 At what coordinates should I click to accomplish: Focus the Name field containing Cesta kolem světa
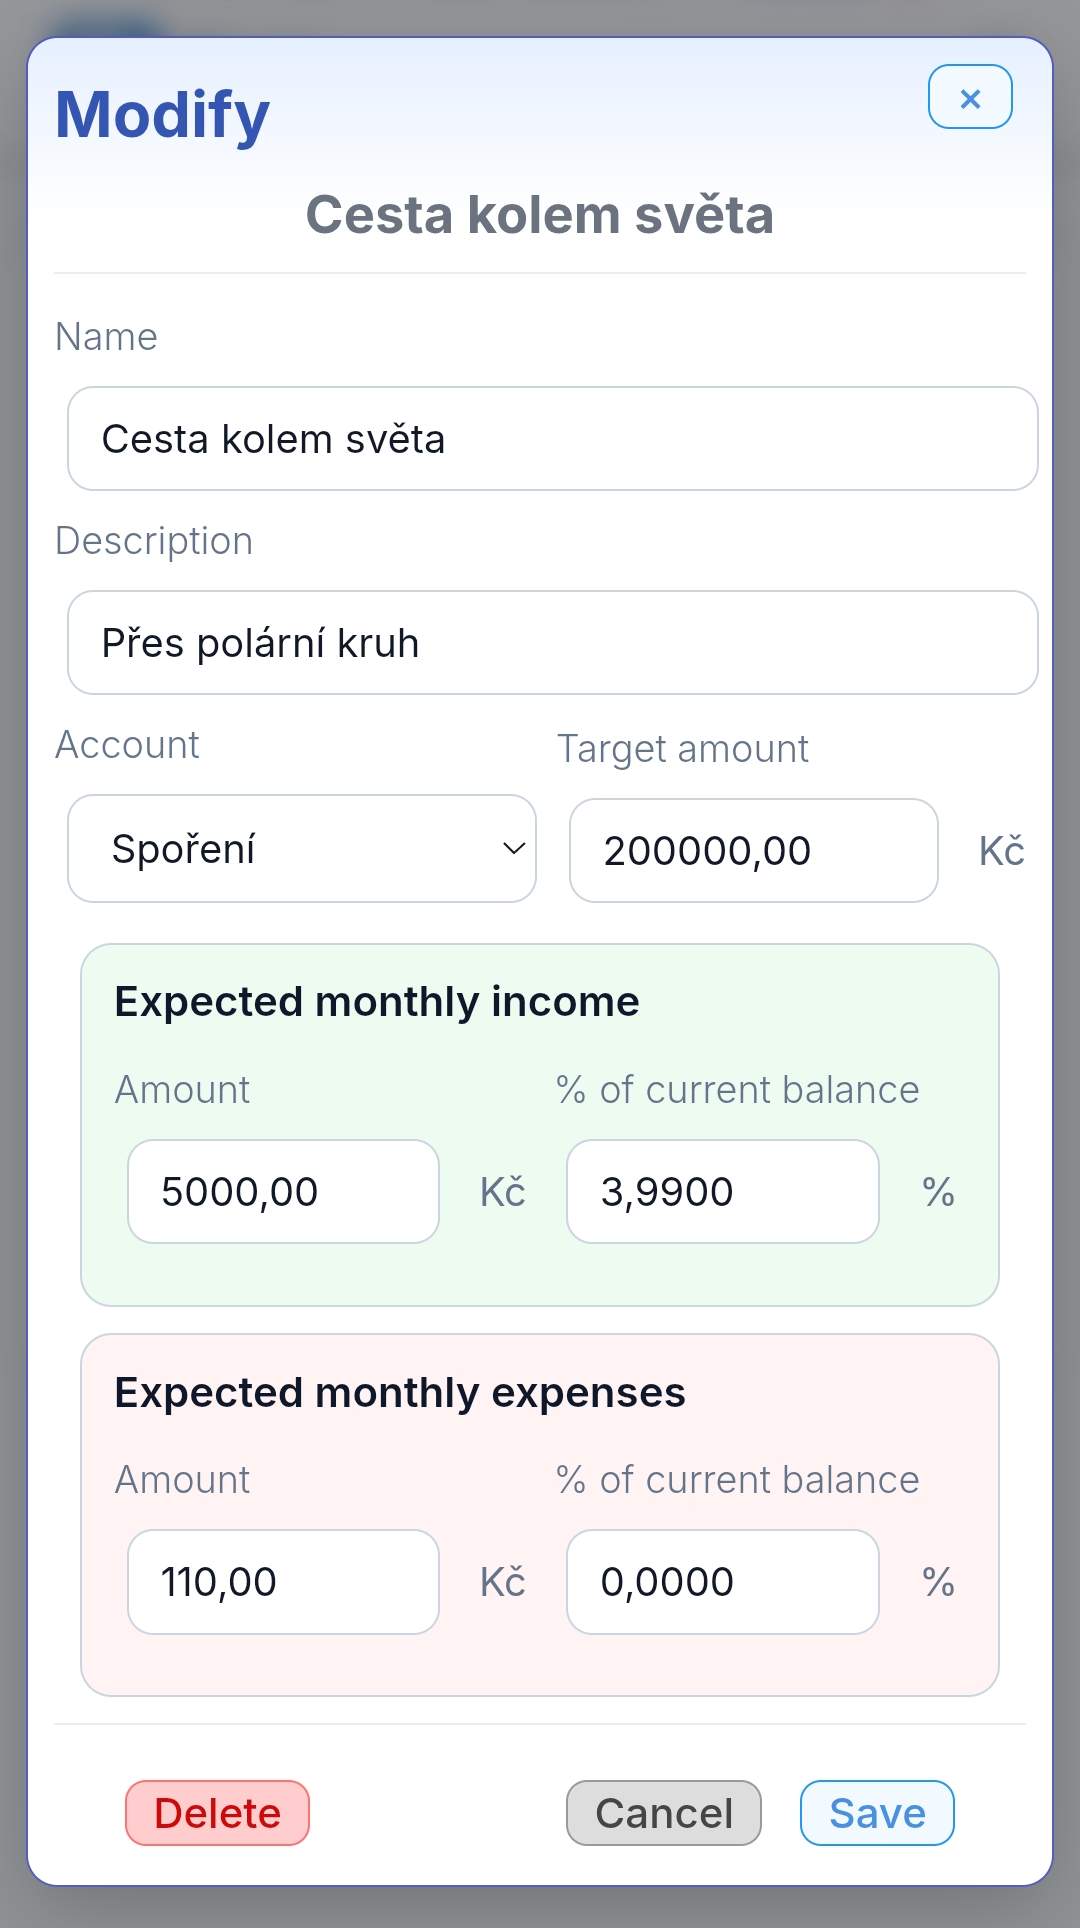(553, 439)
